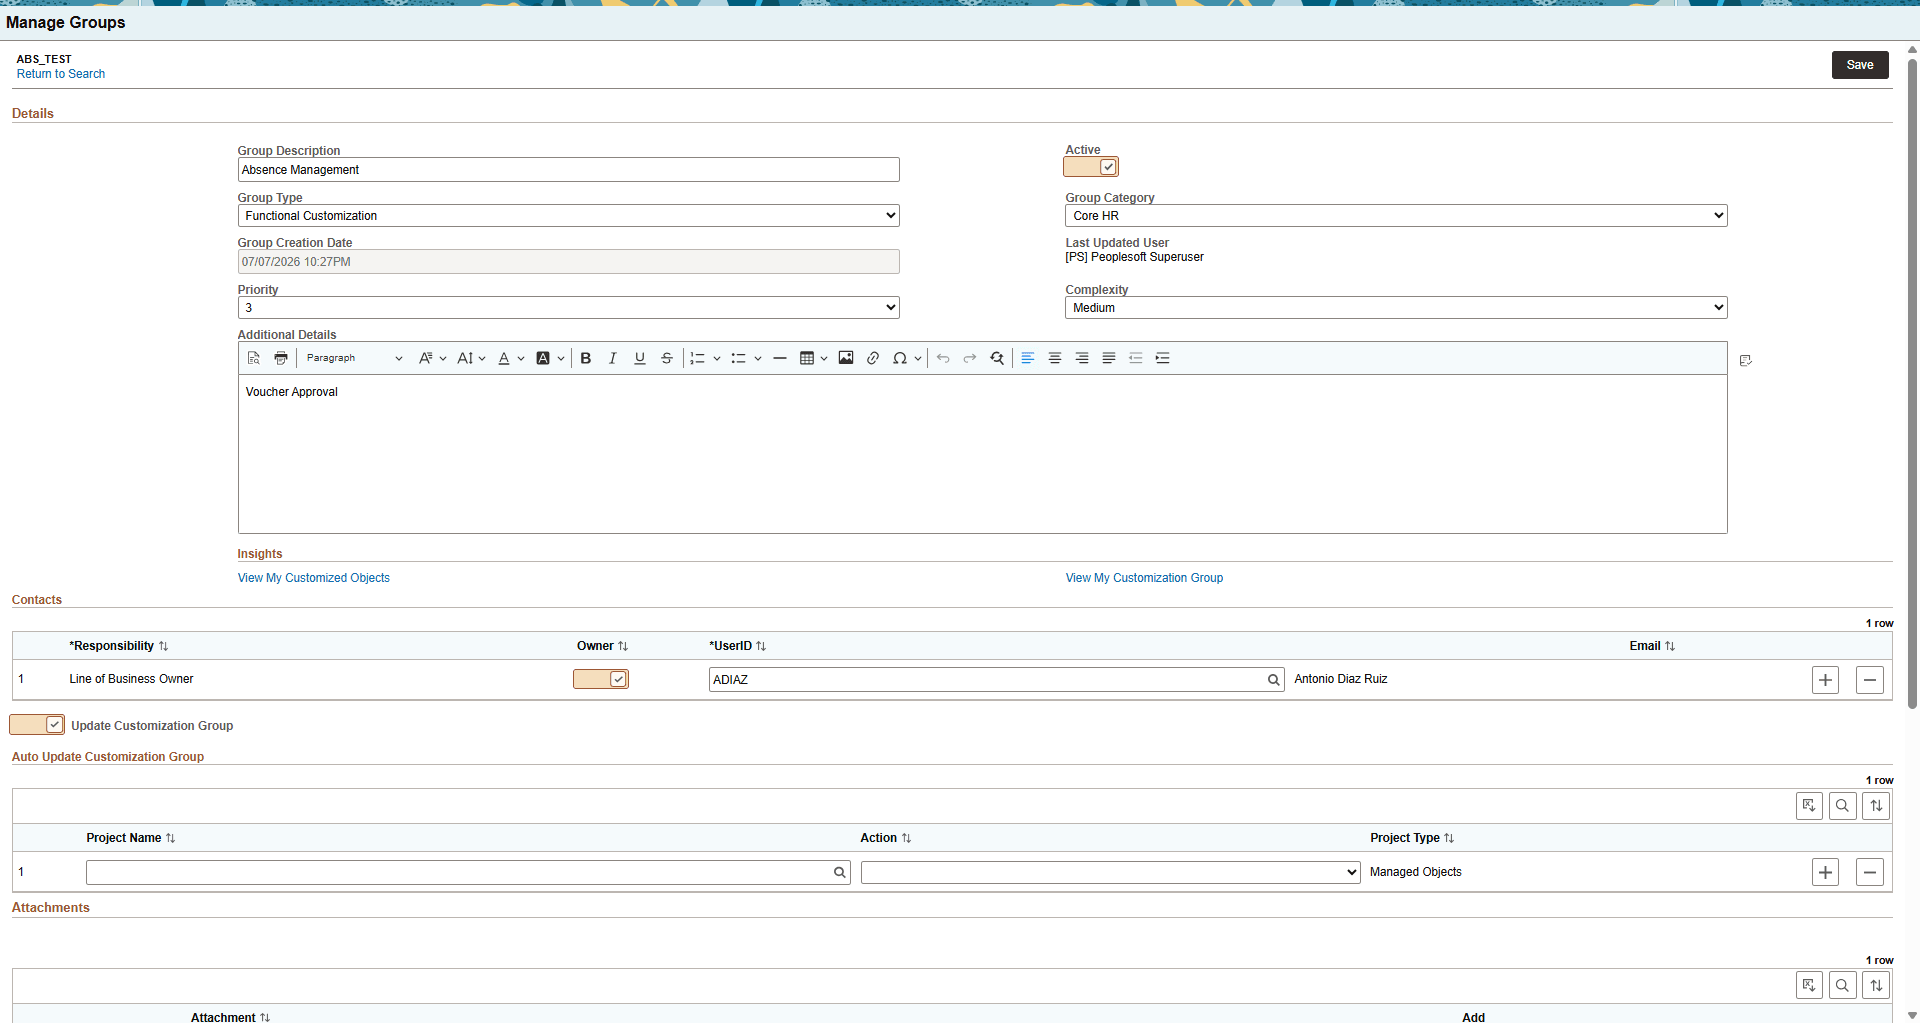
Task: Sort by UserID column header
Action: click(738, 646)
